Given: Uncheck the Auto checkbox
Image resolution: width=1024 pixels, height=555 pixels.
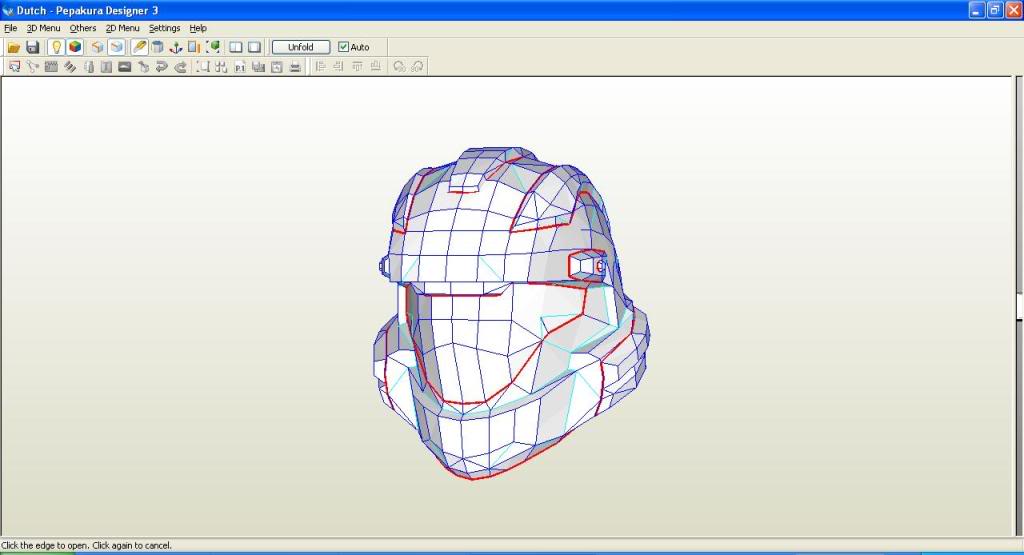Looking at the screenshot, I should tap(344, 47).
